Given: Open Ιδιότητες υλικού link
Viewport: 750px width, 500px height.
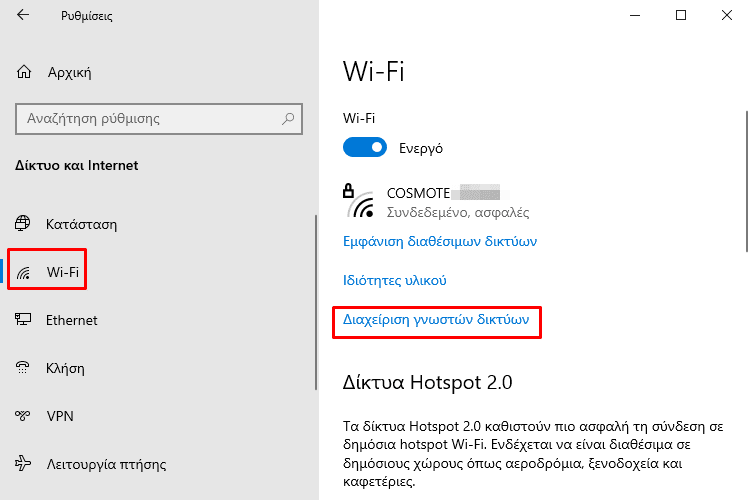Looking at the screenshot, I should tap(395, 280).
